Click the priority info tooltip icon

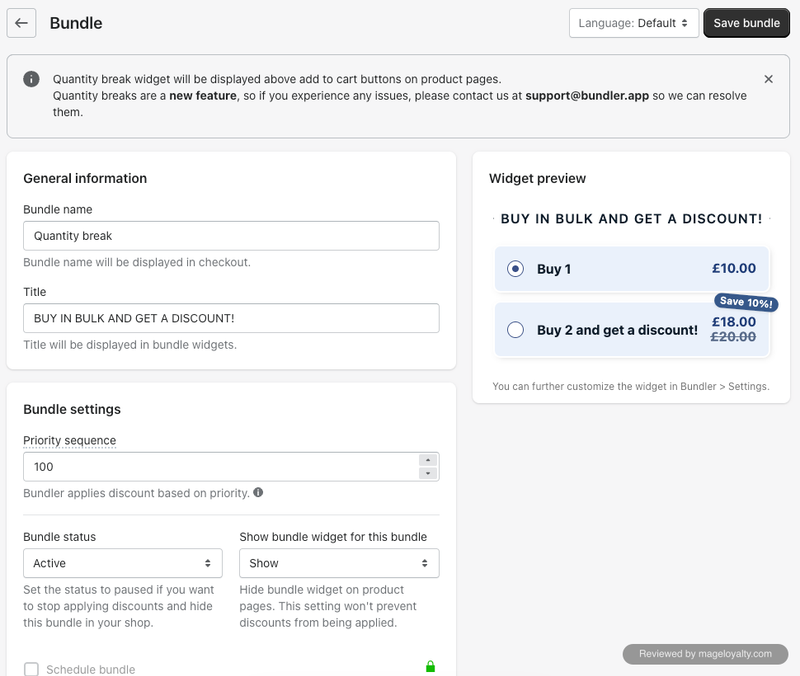[258, 492]
